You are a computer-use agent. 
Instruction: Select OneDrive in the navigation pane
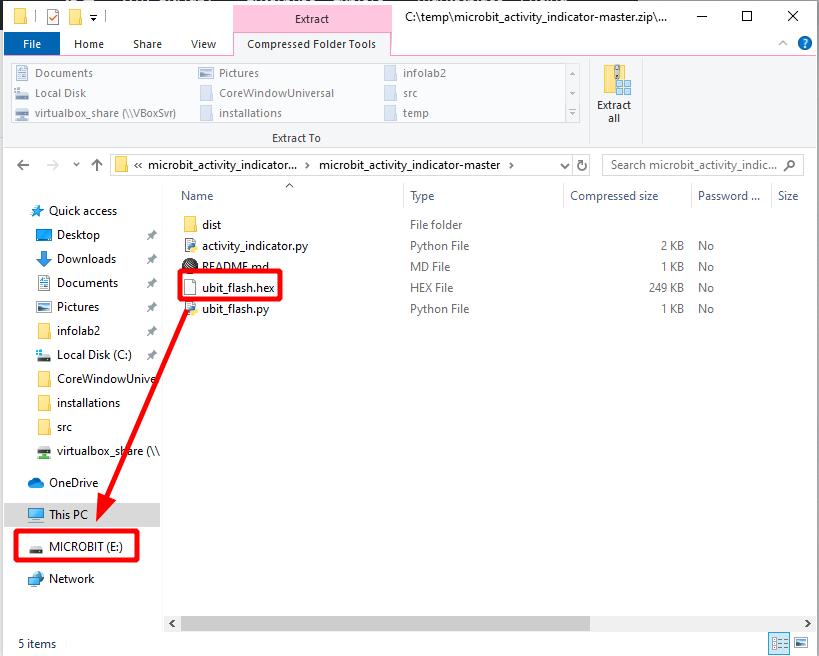(x=73, y=483)
